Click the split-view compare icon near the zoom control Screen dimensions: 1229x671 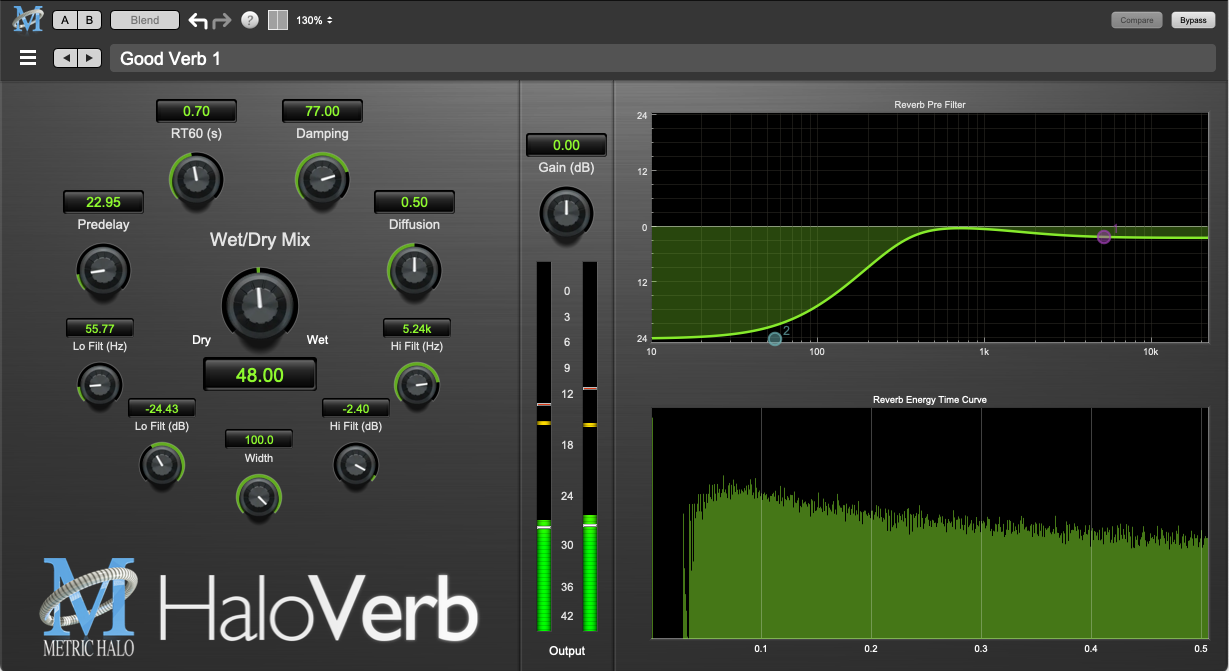[x=277, y=19]
